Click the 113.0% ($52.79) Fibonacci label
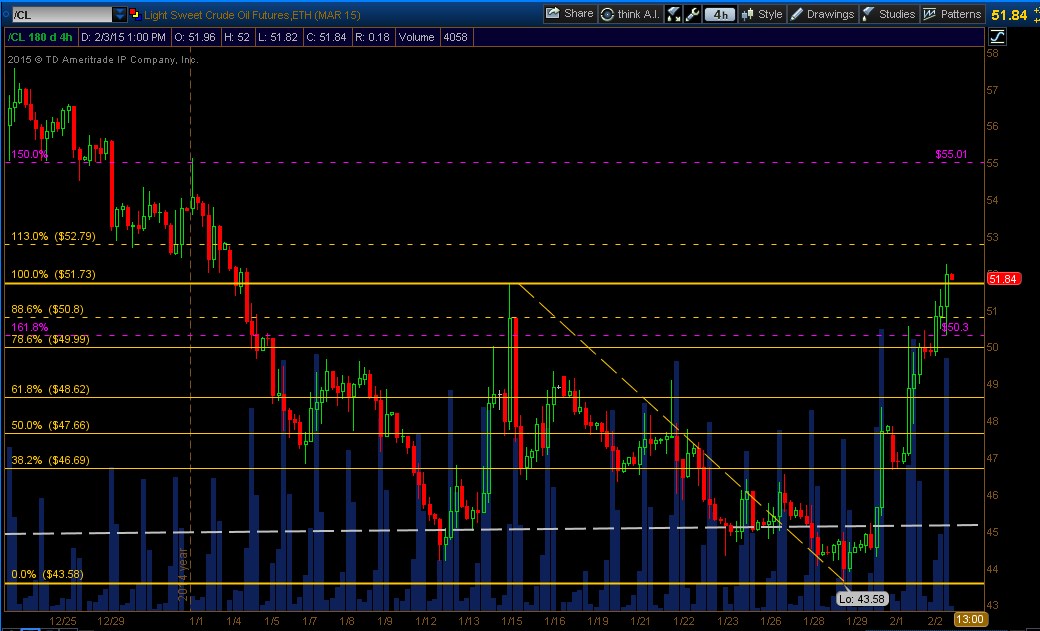The width and height of the screenshot is (1040, 631). click(53, 236)
